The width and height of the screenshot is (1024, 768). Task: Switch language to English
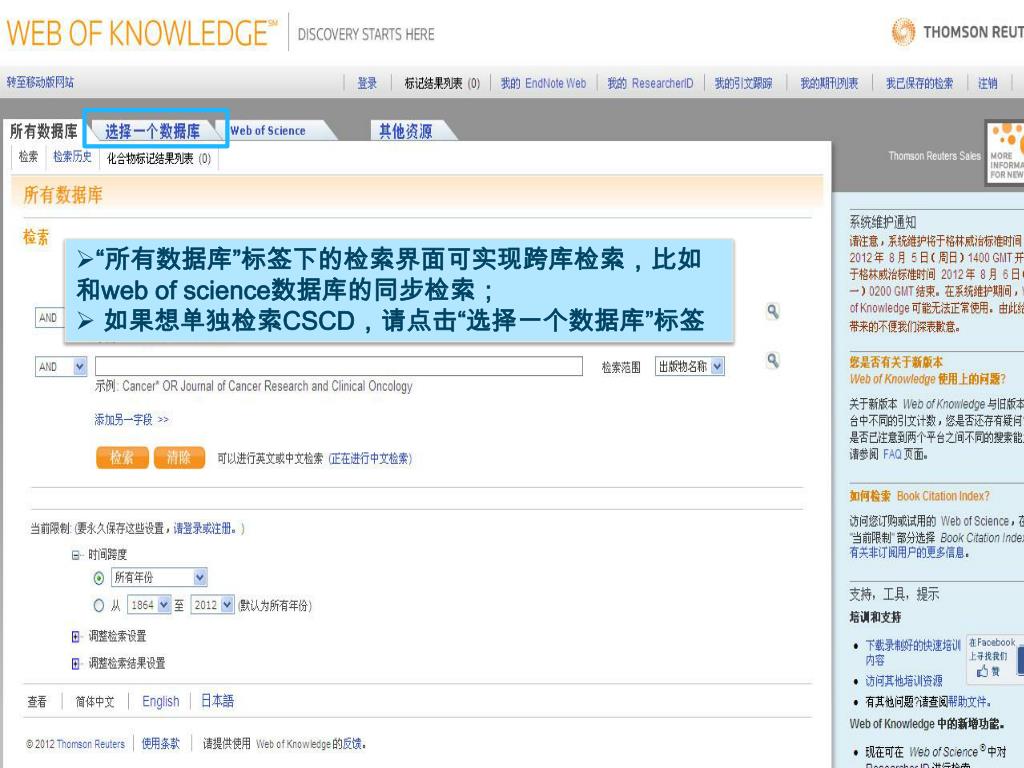(x=161, y=701)
